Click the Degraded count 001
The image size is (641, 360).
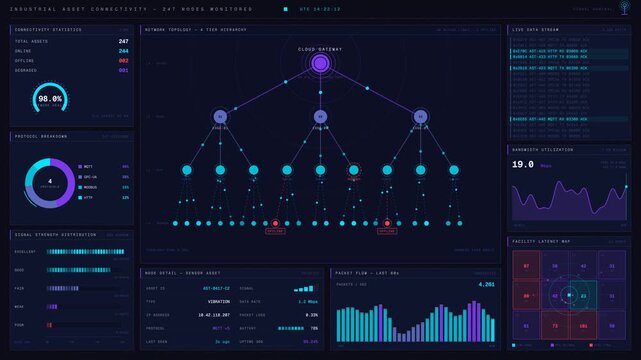coord(123,70)
